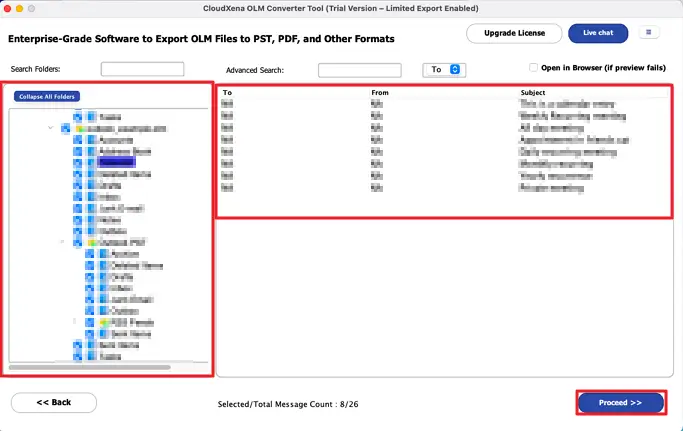Viewport: 683px width, 431px height.
Task: Collapse the mailbox account tree node
Action: tap(51, 129)
